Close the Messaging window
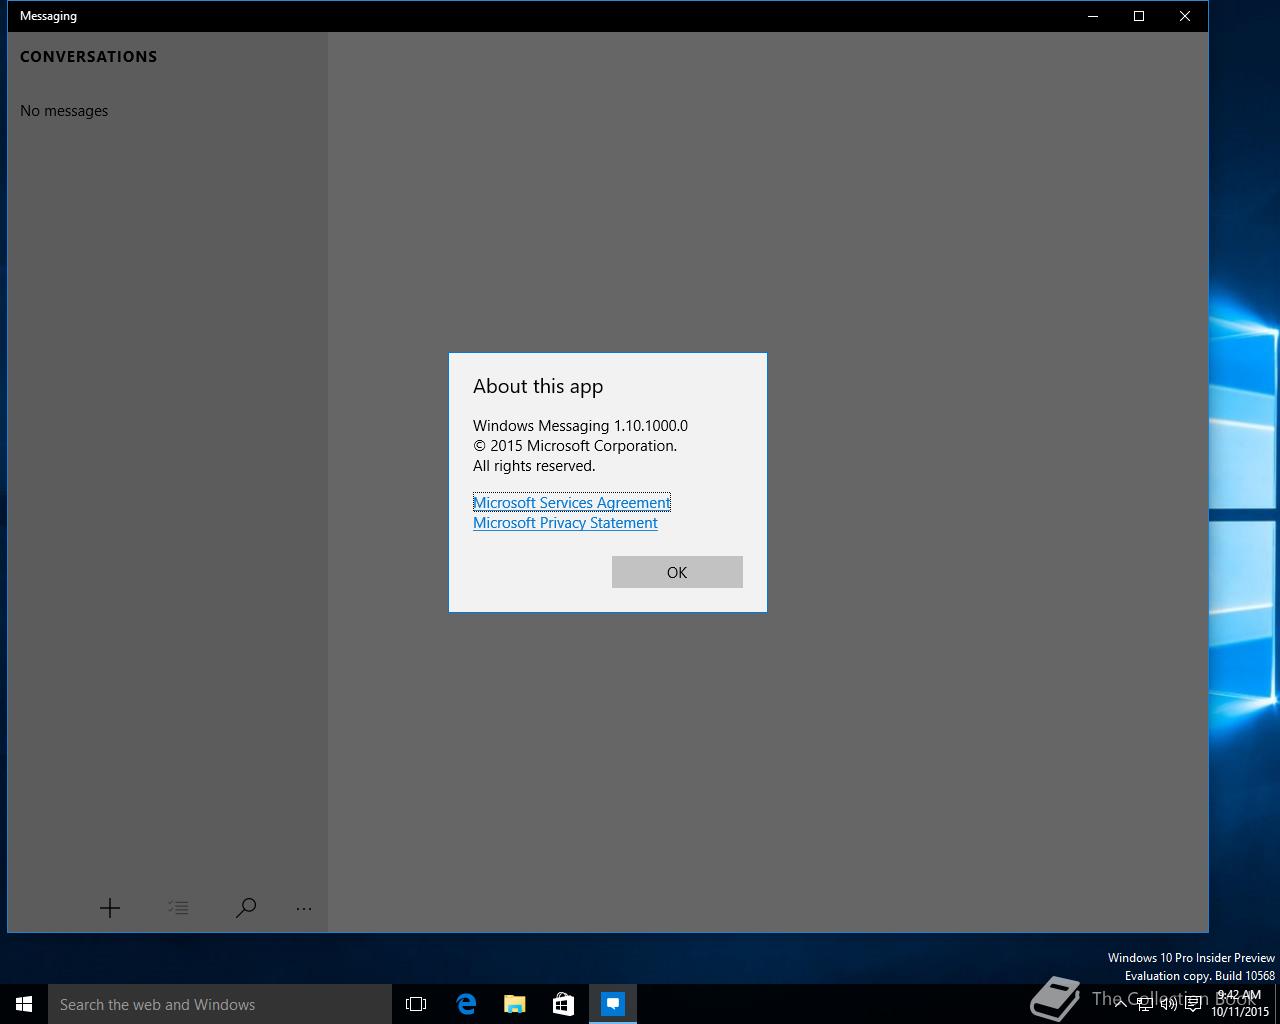This screenshot has width=1280, height=1024. (1185, 16)
